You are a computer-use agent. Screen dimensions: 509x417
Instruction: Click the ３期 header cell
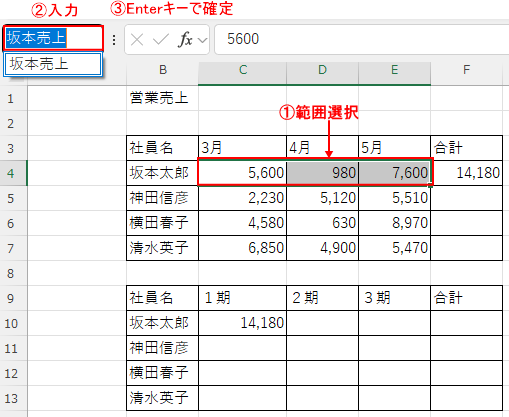(x=394, y=298)
